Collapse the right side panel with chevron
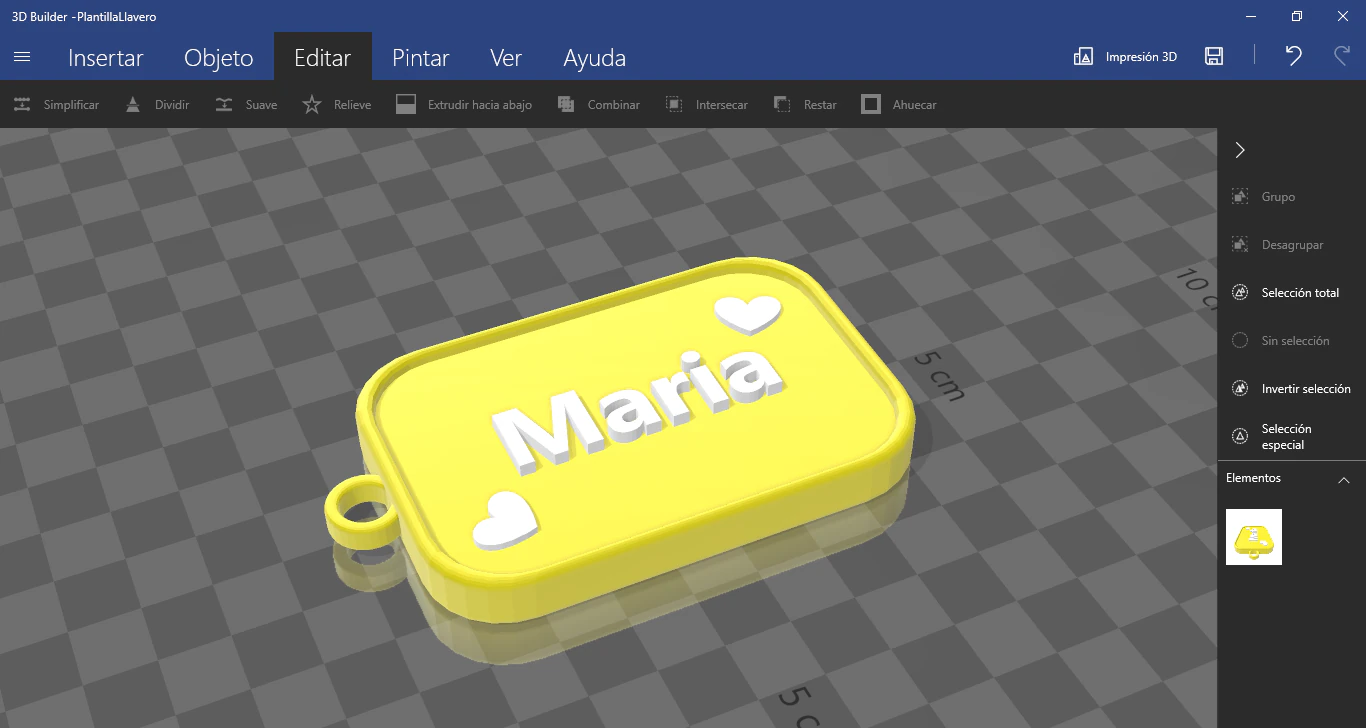 pyautogui.click(x=1240, y=150)
